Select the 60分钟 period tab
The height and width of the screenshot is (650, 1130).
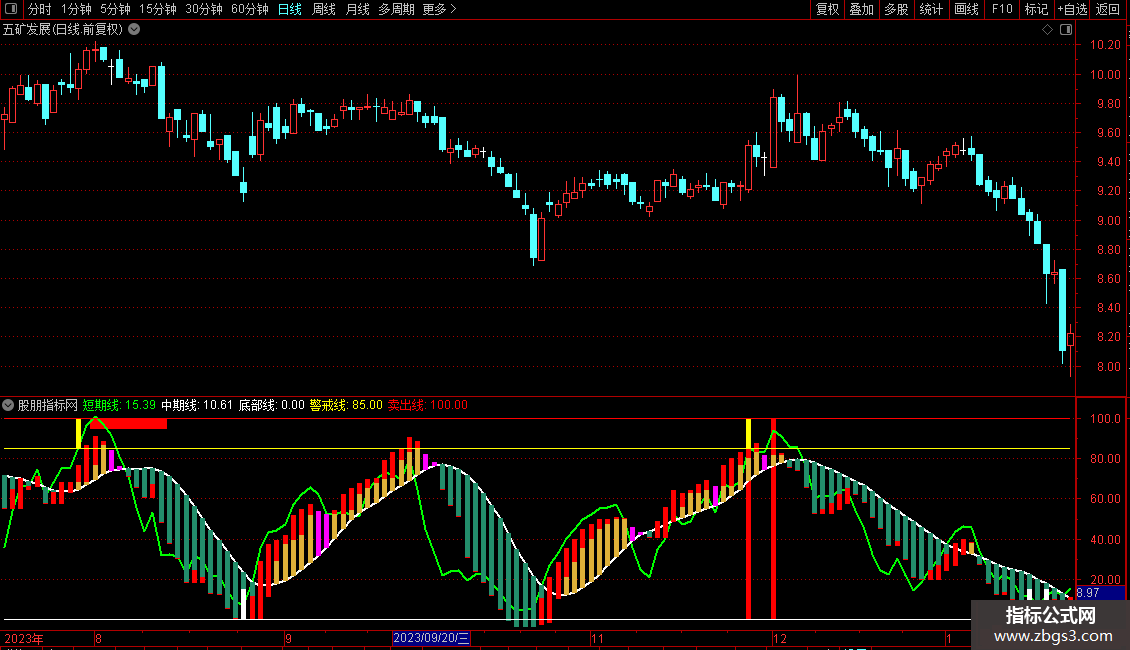[x=249, y=9]
